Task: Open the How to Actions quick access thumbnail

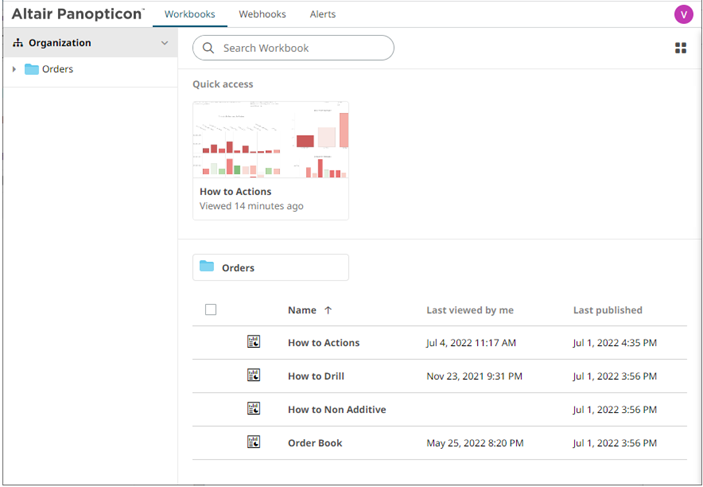Action: point(270,139)
